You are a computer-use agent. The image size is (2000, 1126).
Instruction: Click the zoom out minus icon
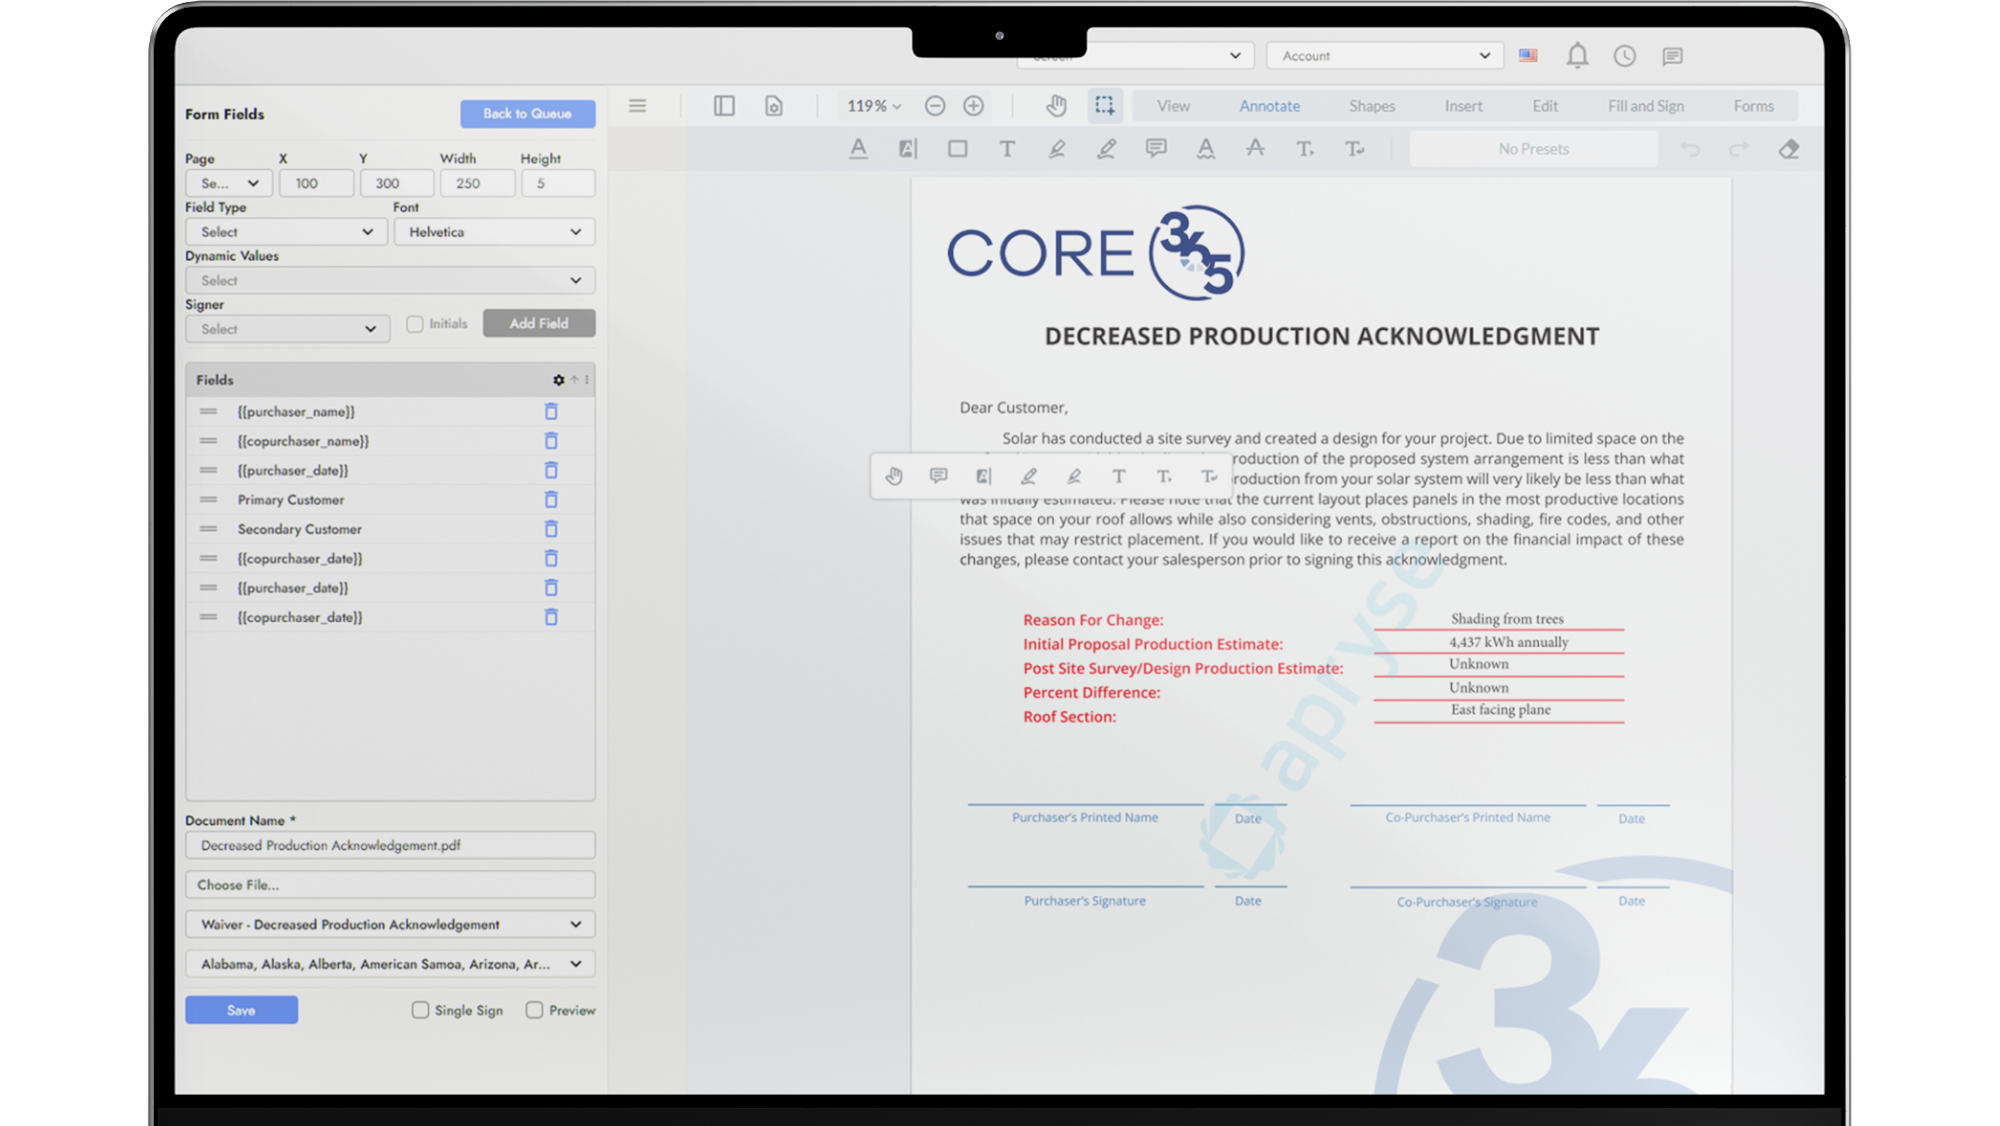pos(934,106)
